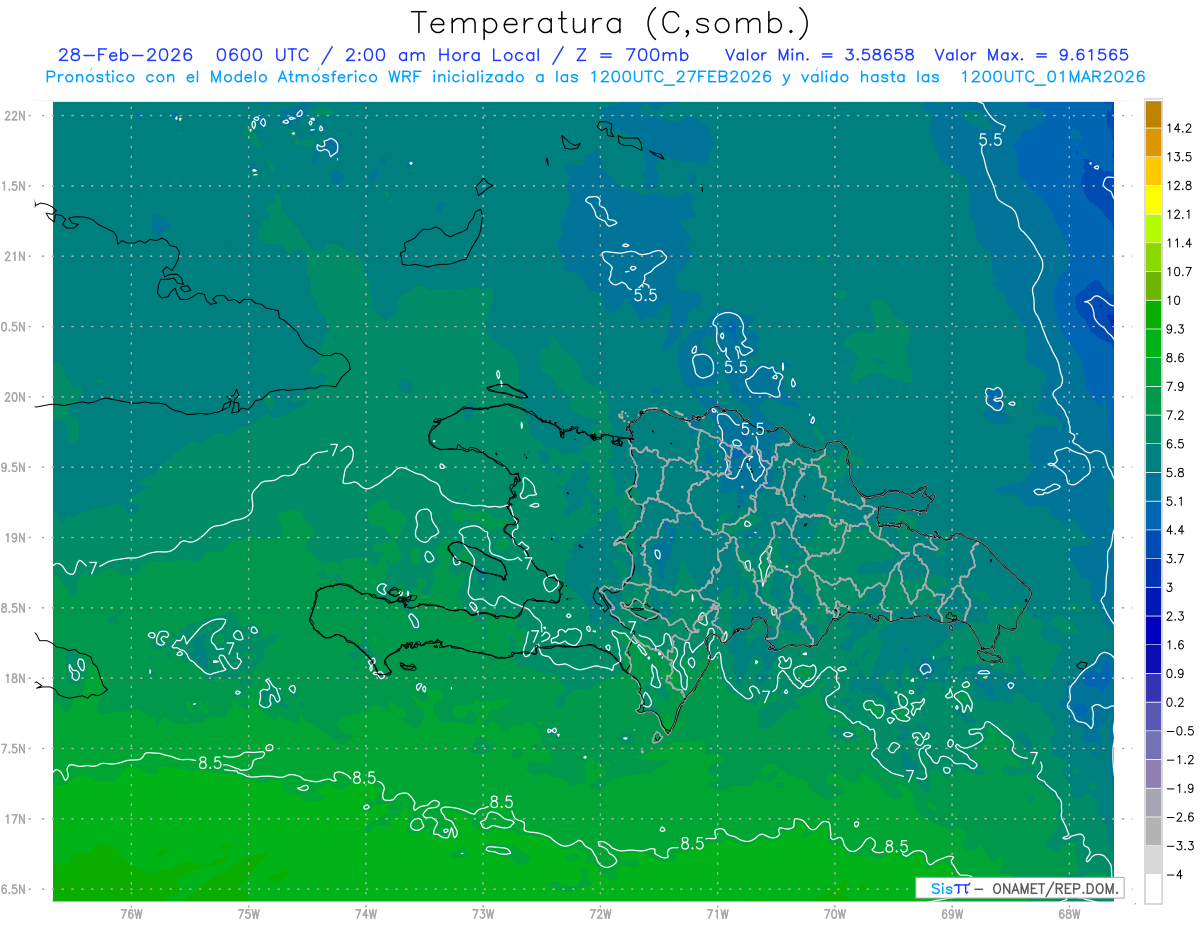Click the 13.5 value on color scale
This screenshot has width=1200, height=927.
click(1180, 157)
